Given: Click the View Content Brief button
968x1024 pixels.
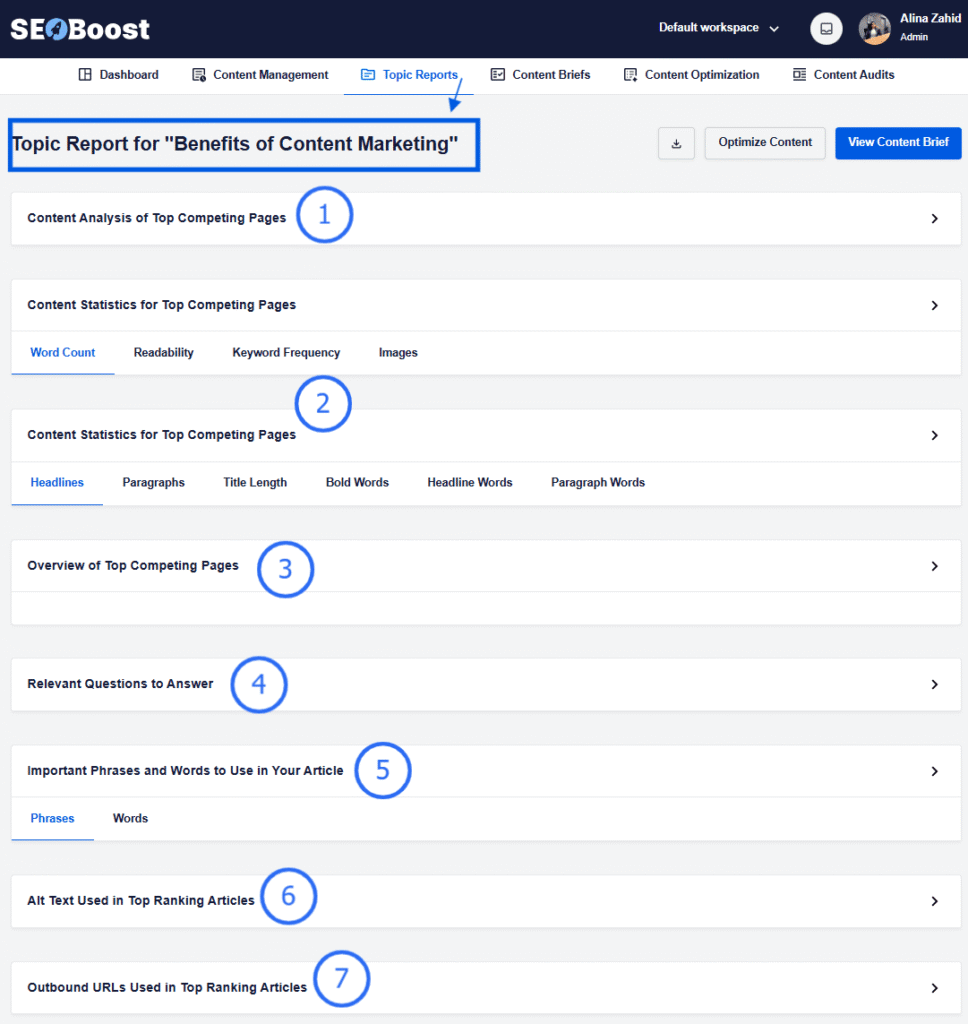Looking at the screenshot, I should coord(897,143).
